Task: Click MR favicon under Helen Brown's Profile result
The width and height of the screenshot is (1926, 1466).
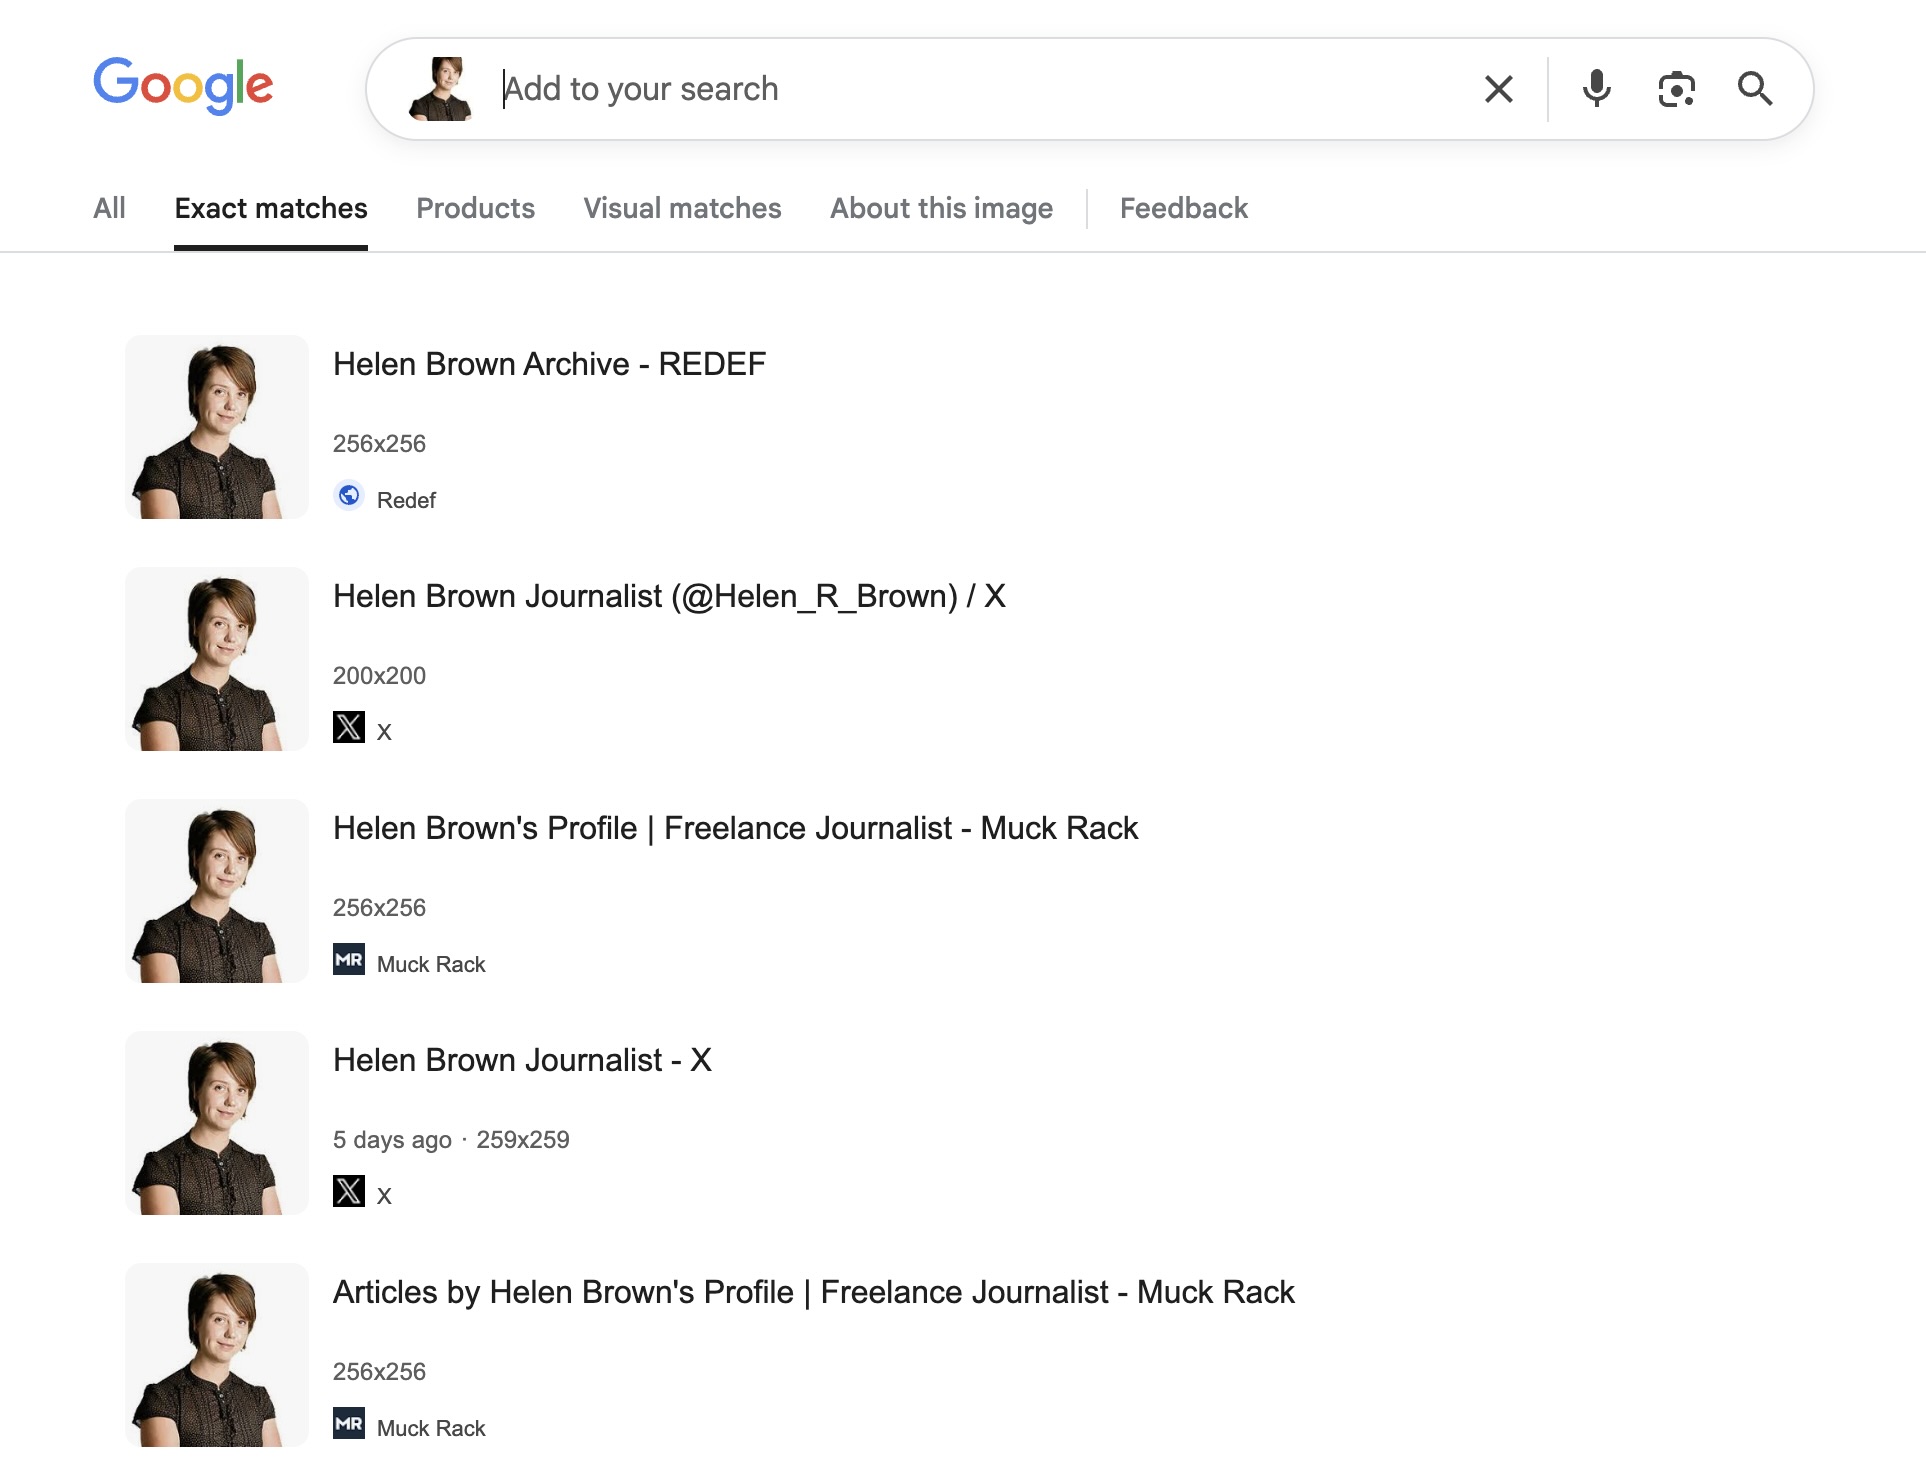Action: pos(349,959)
